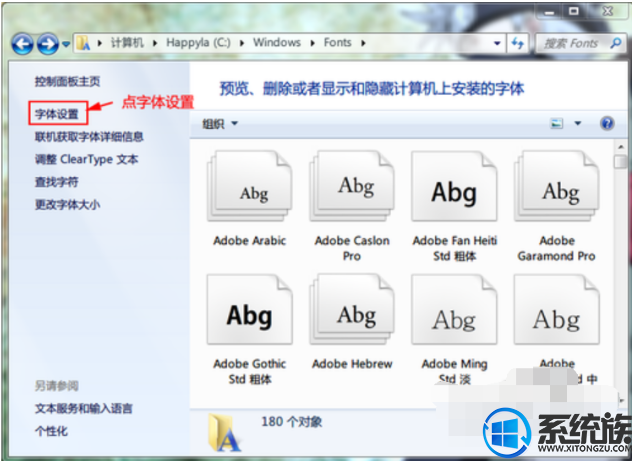Screen dimensions: 632x461
Task: Click the vertical scrollbar thumb
Action: [x=621, y=162]
